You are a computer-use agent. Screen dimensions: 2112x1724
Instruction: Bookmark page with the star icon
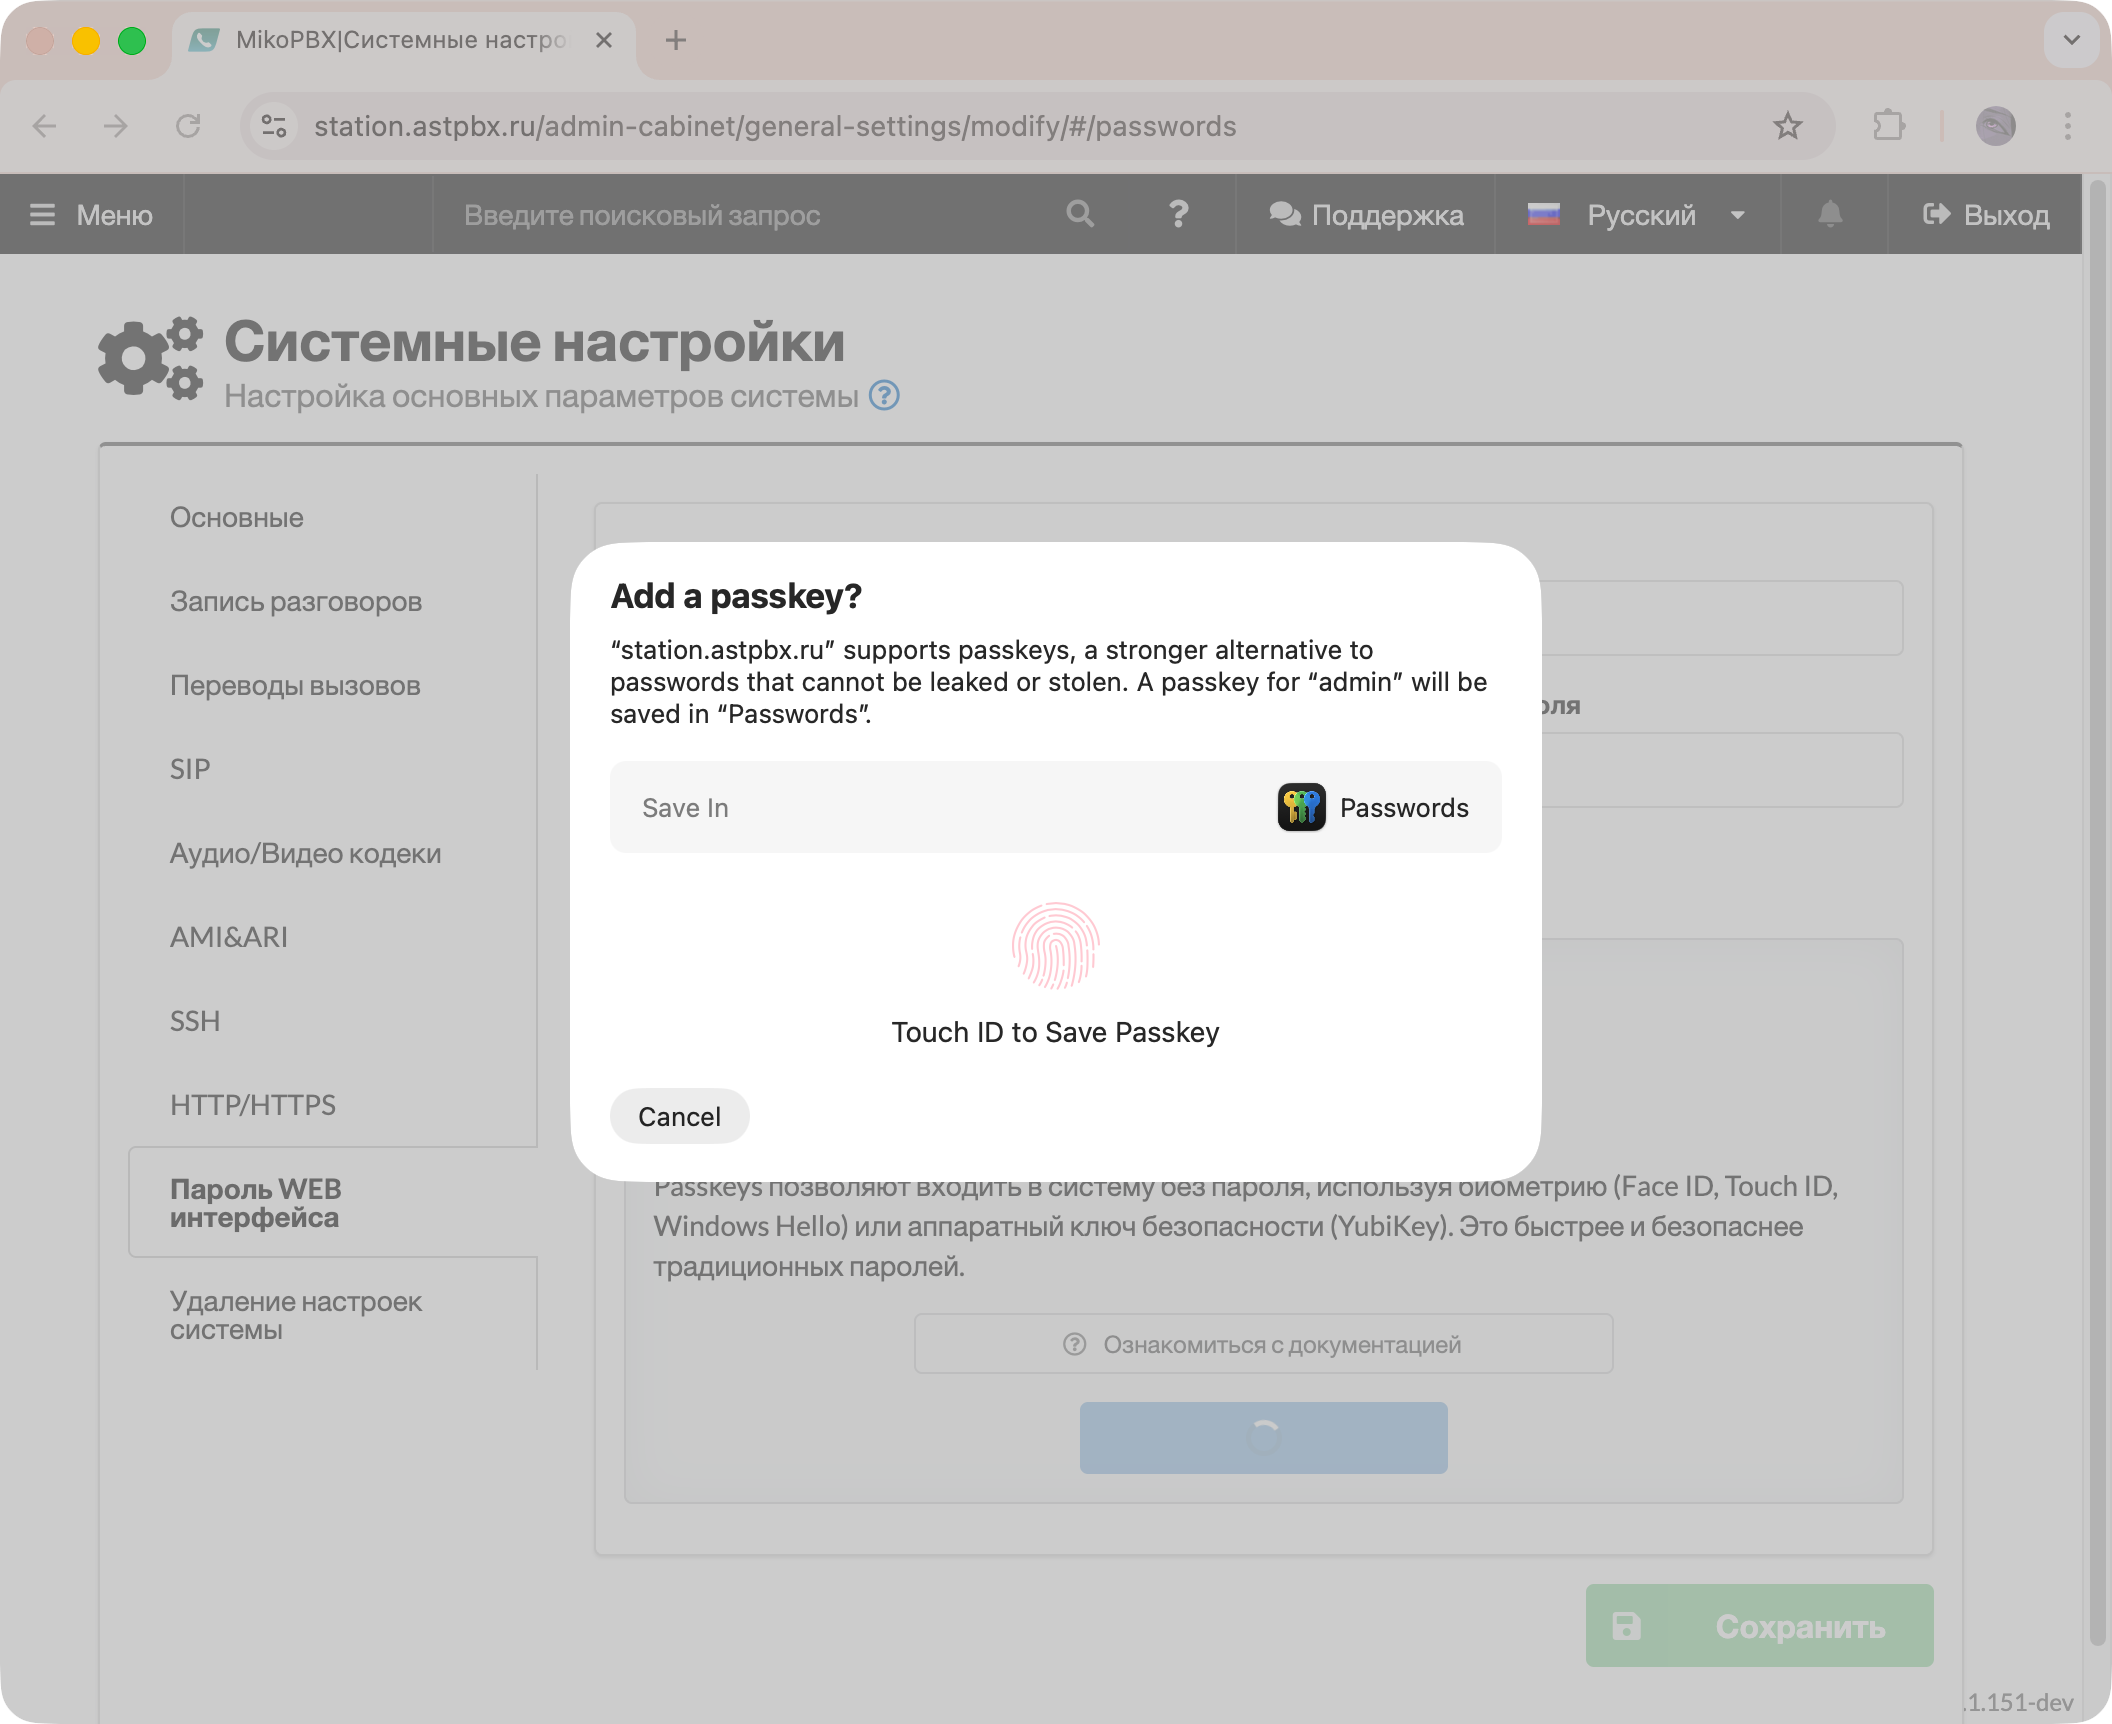point(1787,126)
